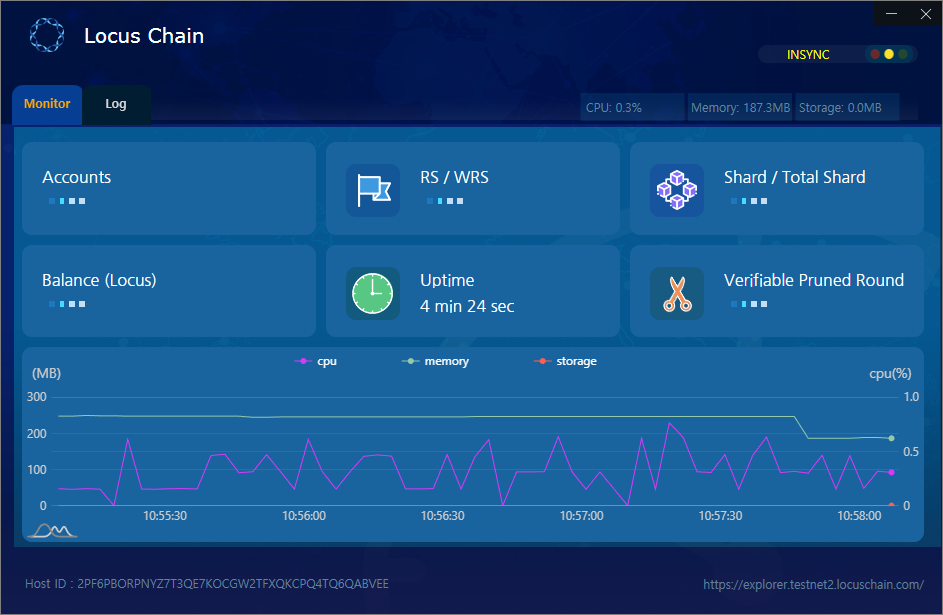Click the Shard cubes icon
The image size is (943, 615).
coord(677,190)
